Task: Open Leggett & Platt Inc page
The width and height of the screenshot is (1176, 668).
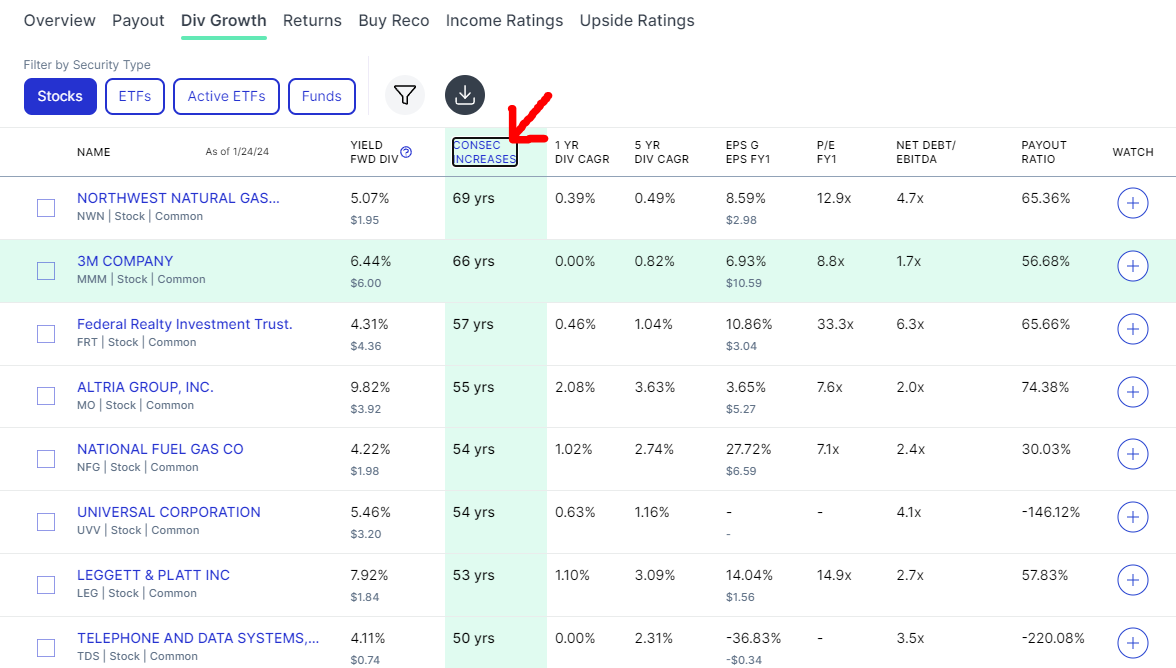Action: point(153,575)
